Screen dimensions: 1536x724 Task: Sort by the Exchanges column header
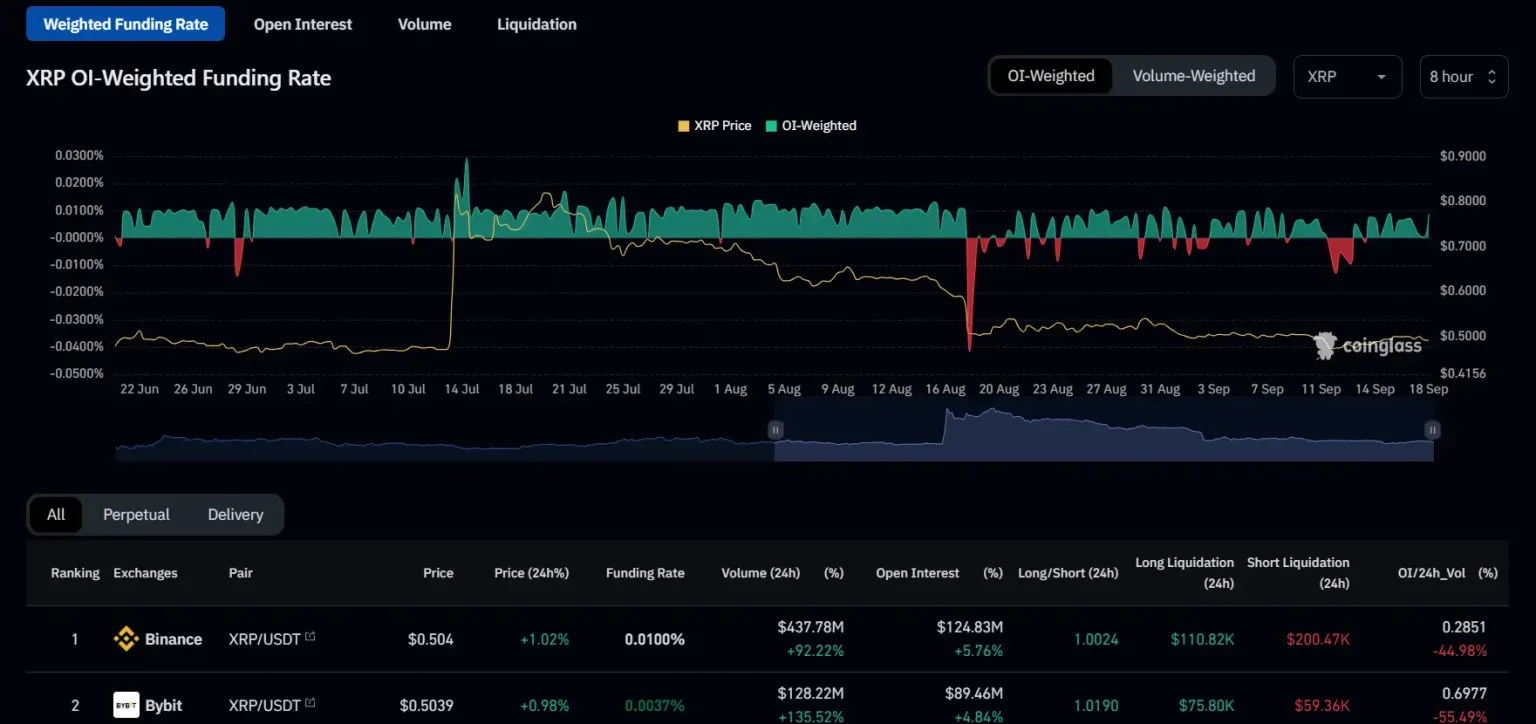point(145,573)
